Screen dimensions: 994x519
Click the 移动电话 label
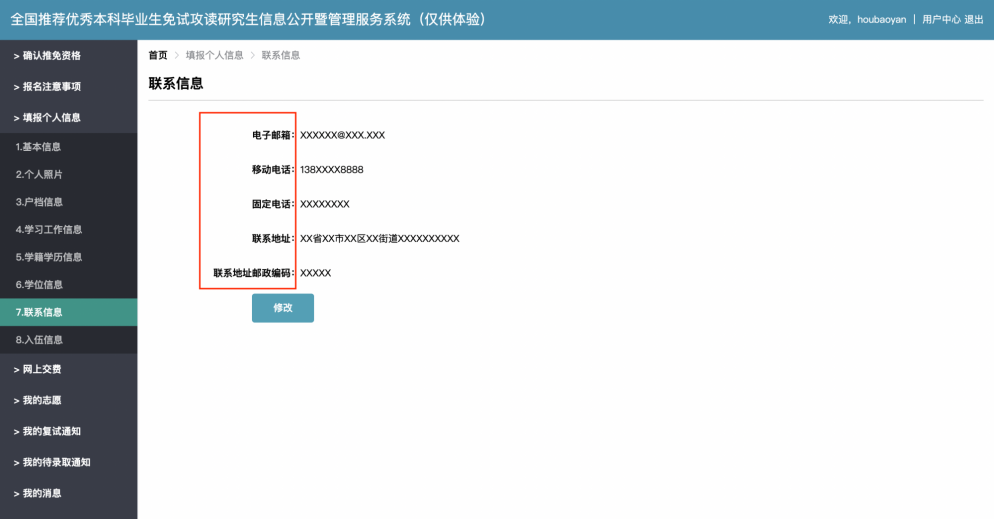coord(273,170)
